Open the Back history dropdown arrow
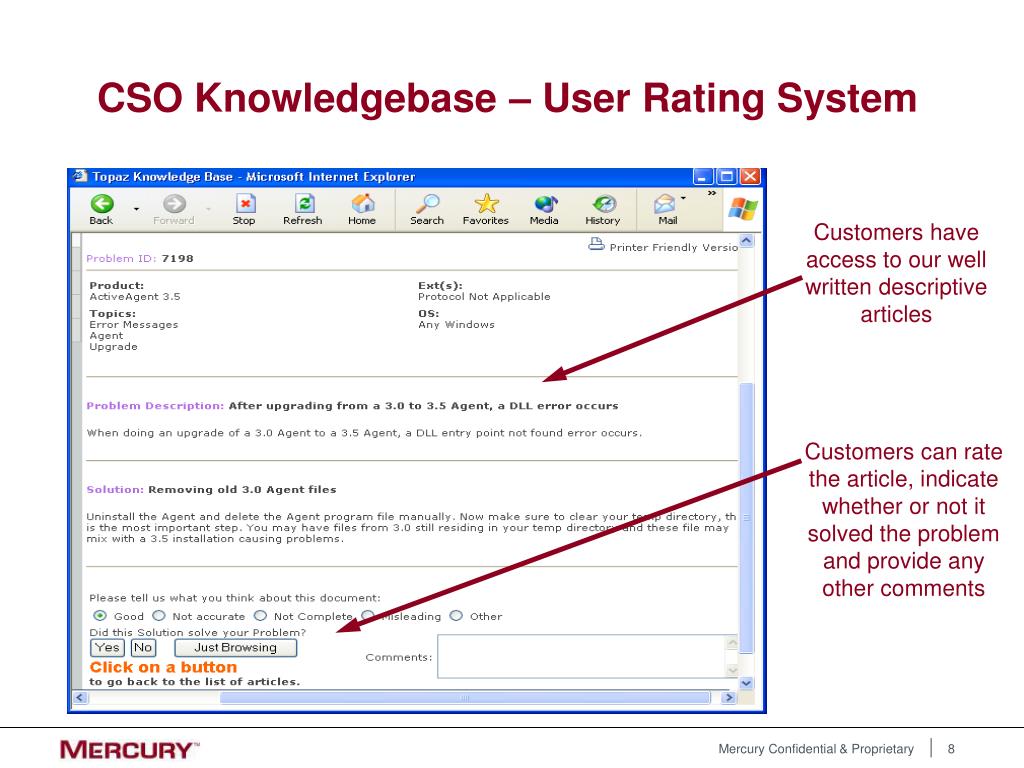 pyautogui.click(x=136, y=209)
